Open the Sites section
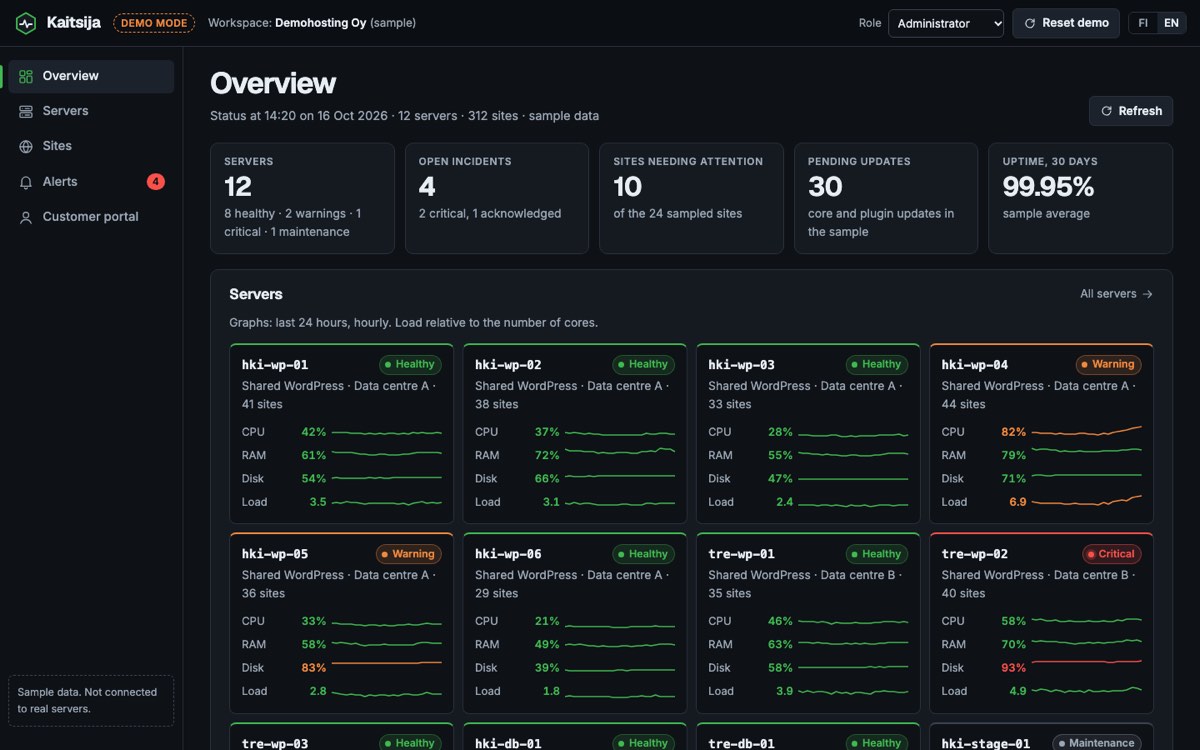The width and height of the screenshot is (1200, 750). click(91, 146)
